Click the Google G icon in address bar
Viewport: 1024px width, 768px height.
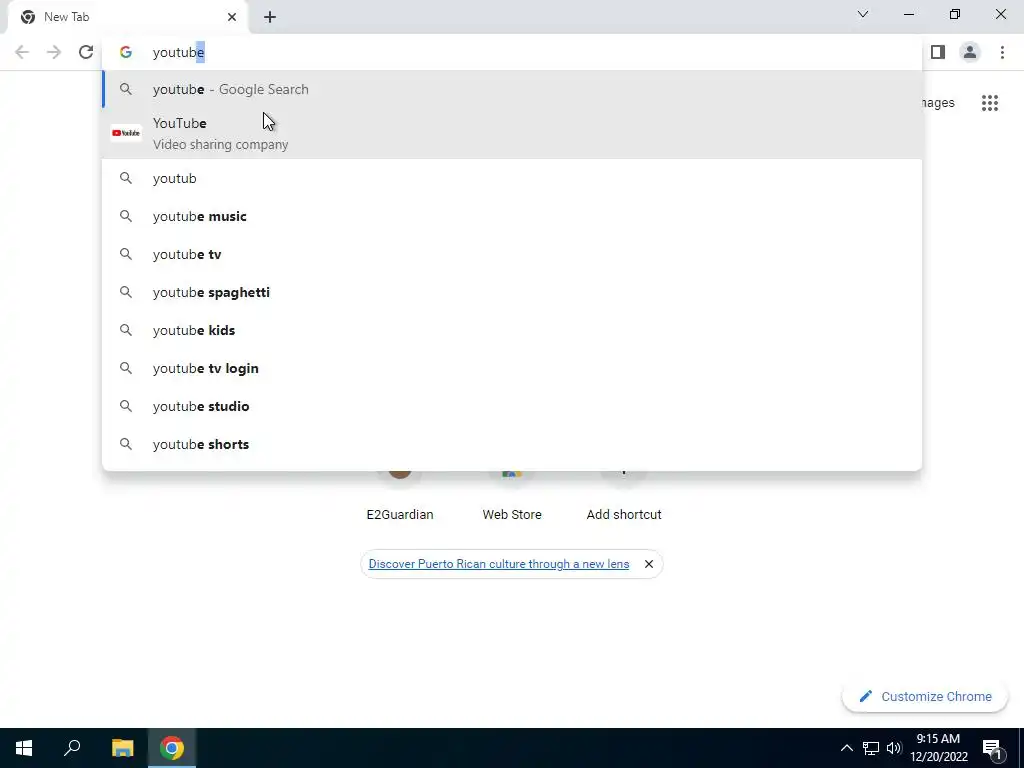coord(125,52)
